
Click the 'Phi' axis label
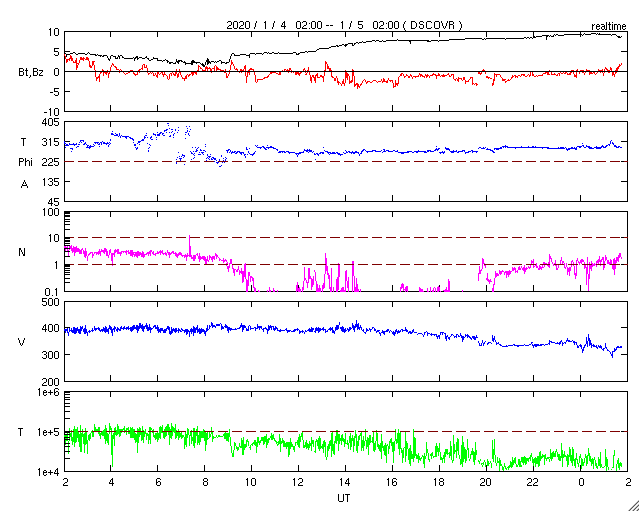coord(24,163)
